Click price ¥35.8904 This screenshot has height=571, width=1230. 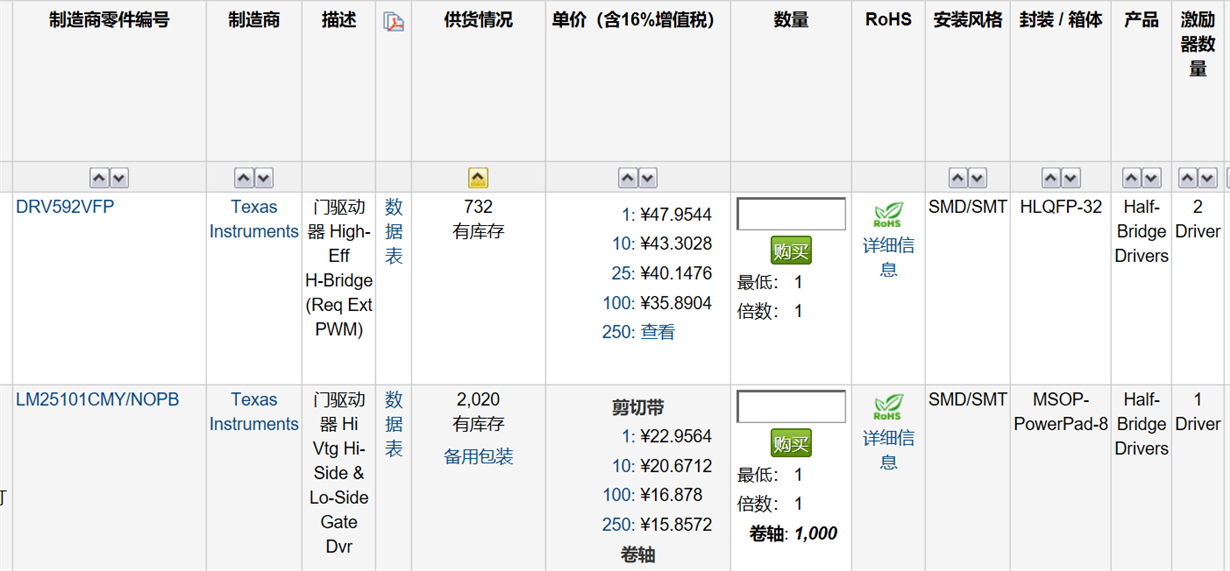click(x=676, y=303)
